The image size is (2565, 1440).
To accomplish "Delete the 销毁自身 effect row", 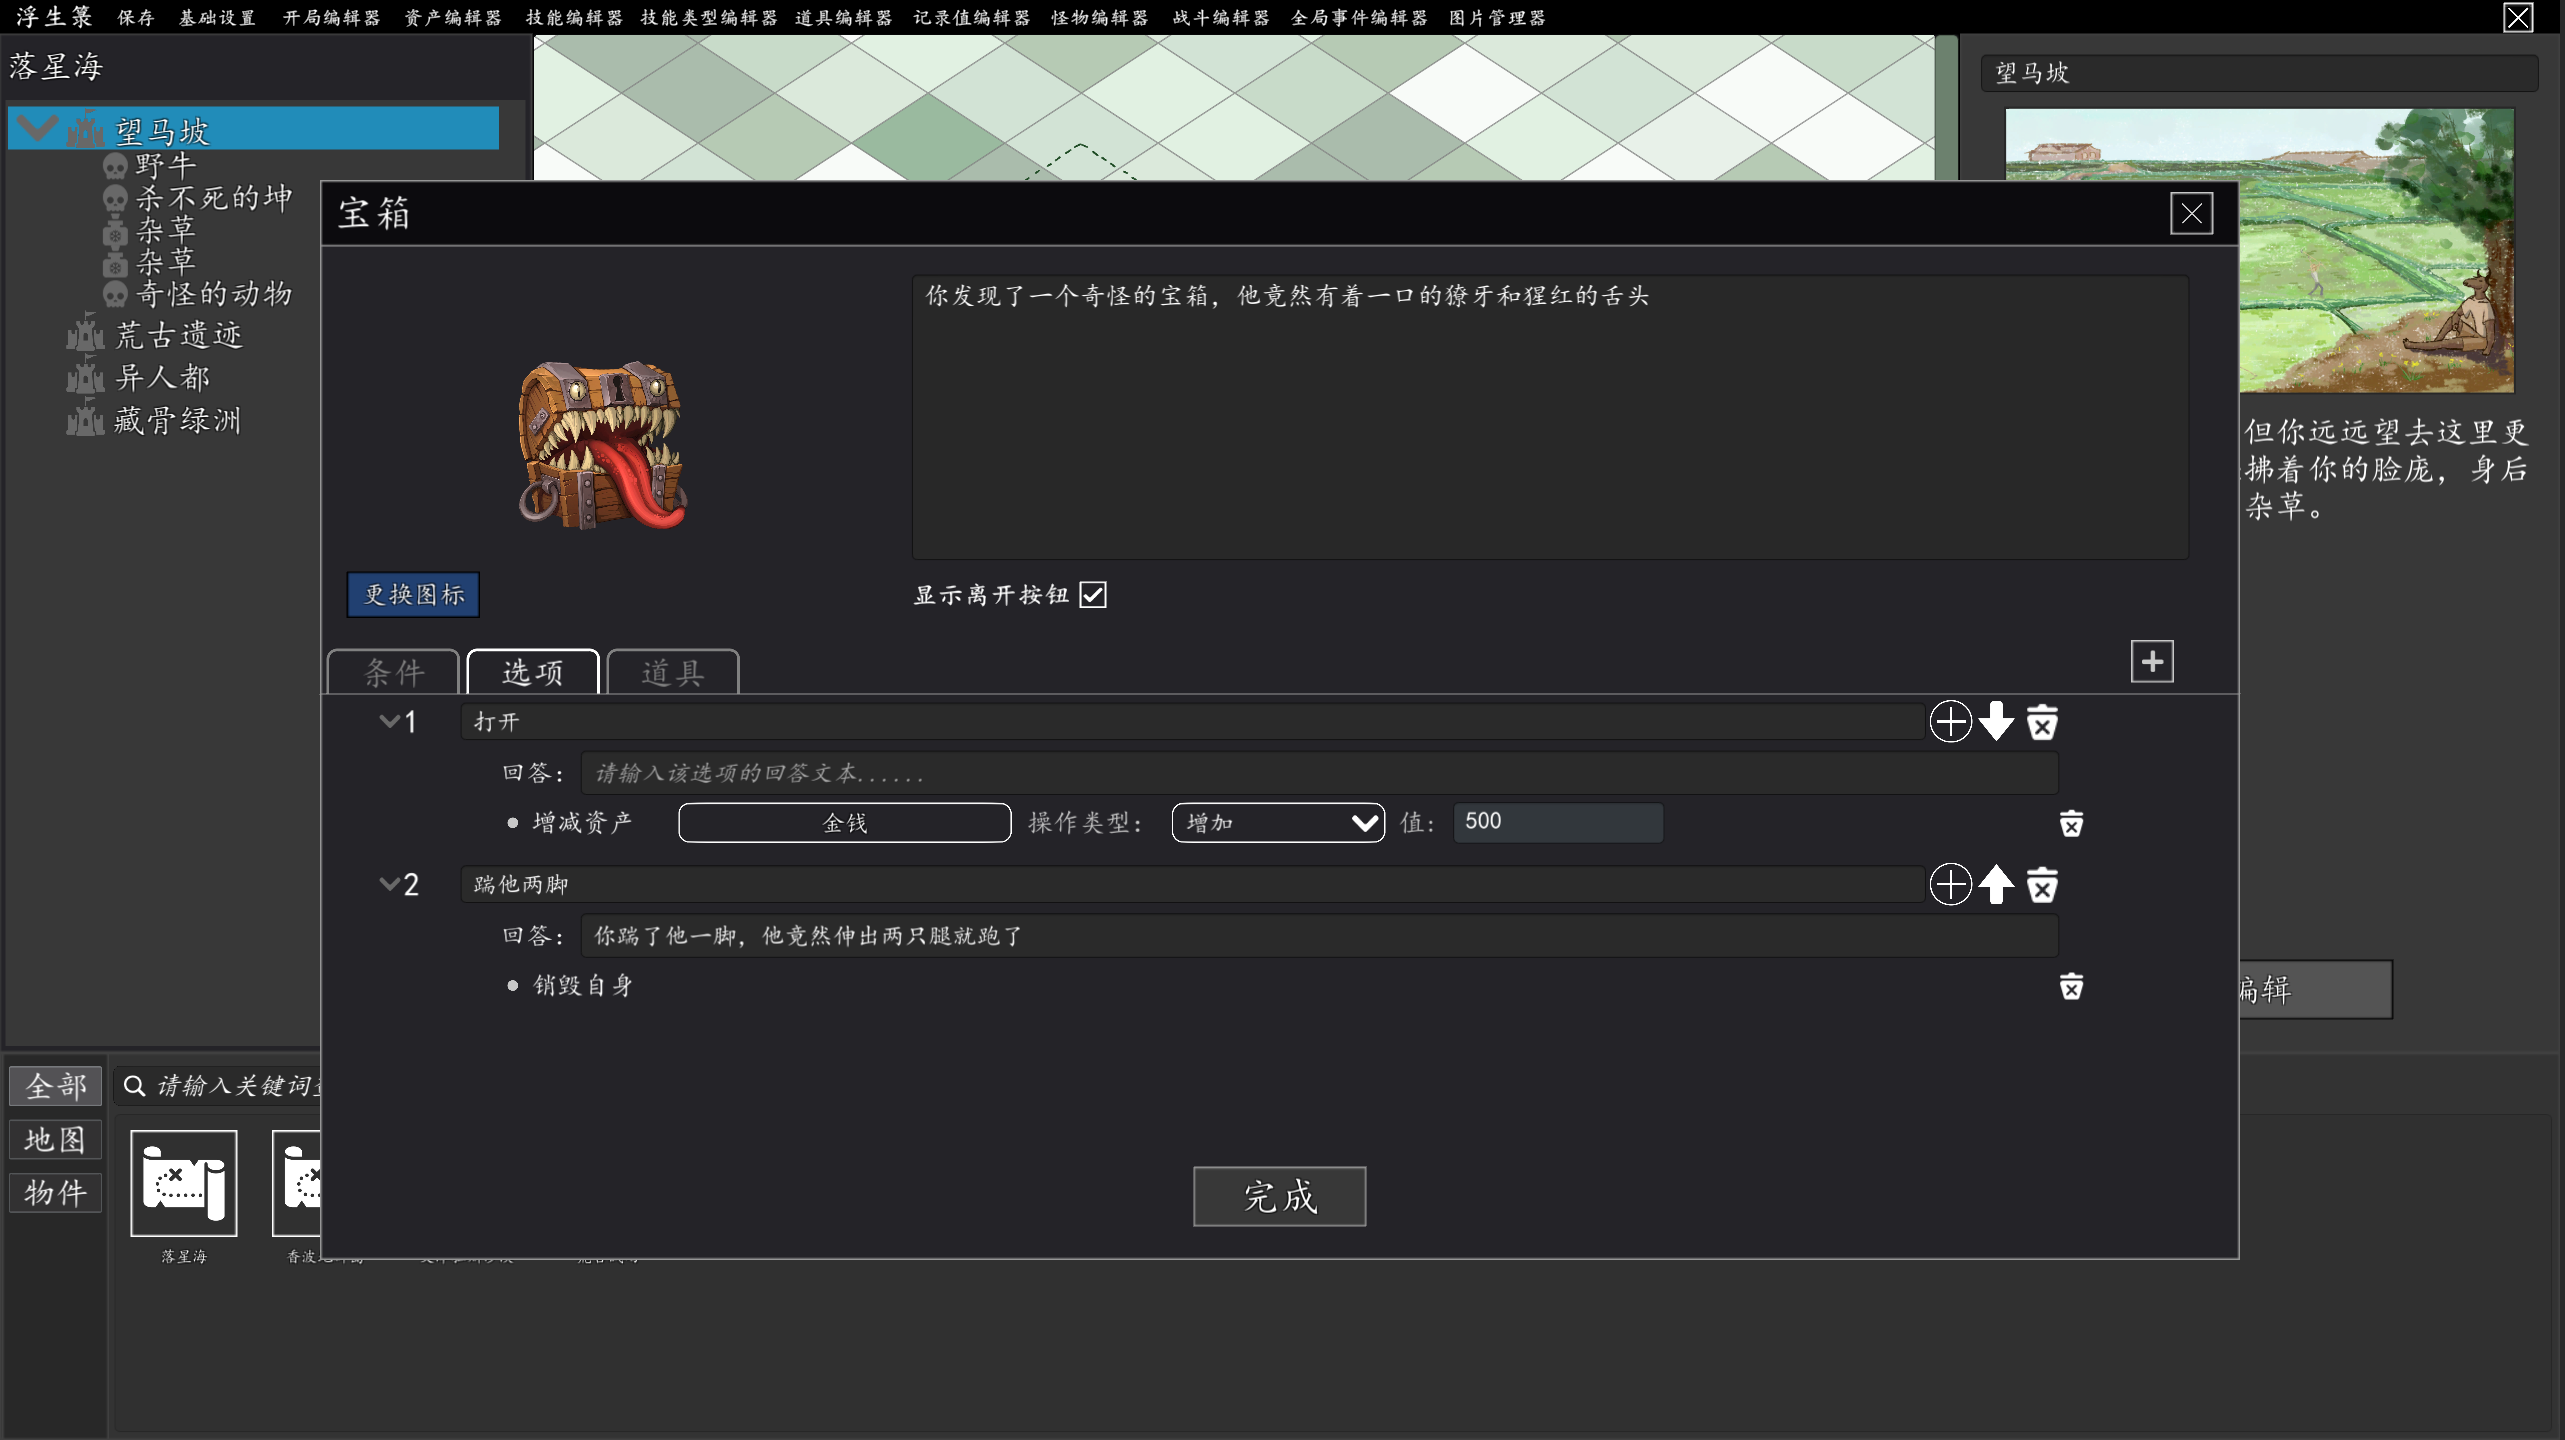I will (2071, 986).
